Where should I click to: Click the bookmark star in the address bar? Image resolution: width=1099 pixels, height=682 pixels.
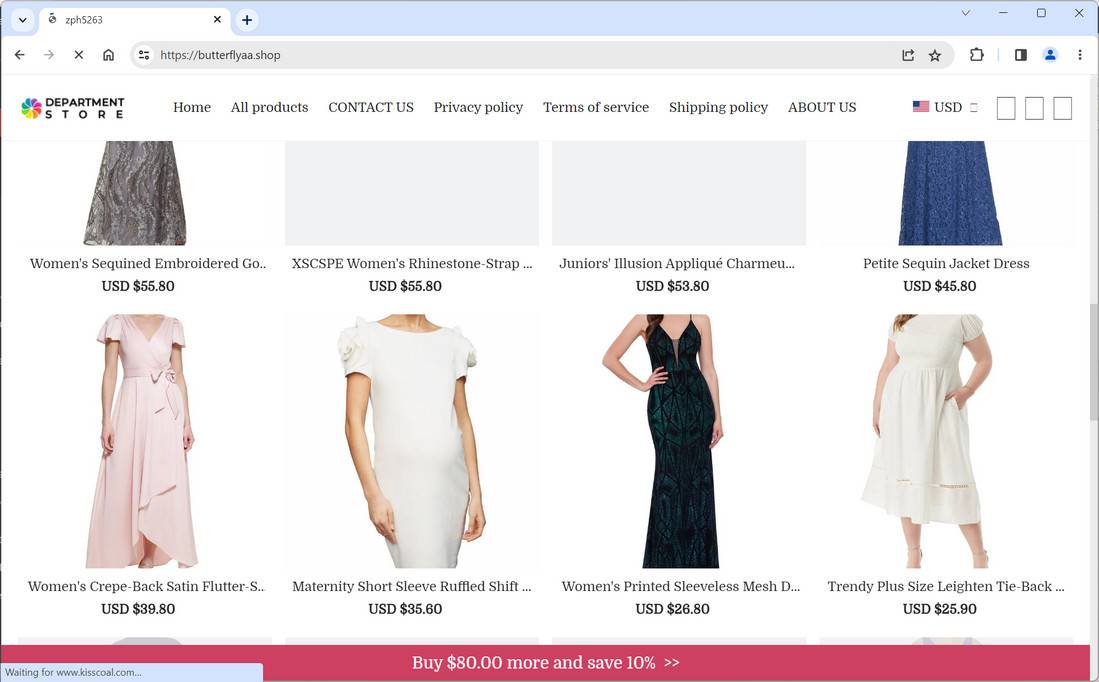pyautogui.click(x=934, y=55)
